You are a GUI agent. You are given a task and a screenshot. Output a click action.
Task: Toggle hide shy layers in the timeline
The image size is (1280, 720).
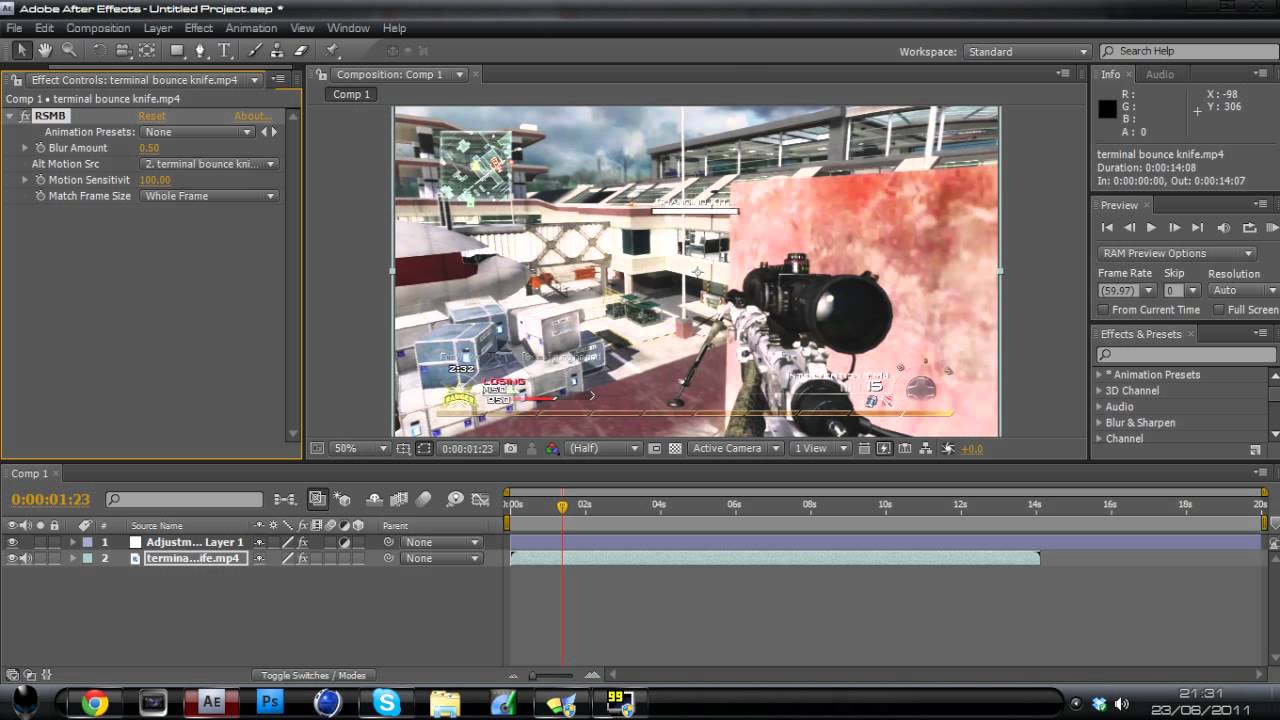tap(375, 499)
